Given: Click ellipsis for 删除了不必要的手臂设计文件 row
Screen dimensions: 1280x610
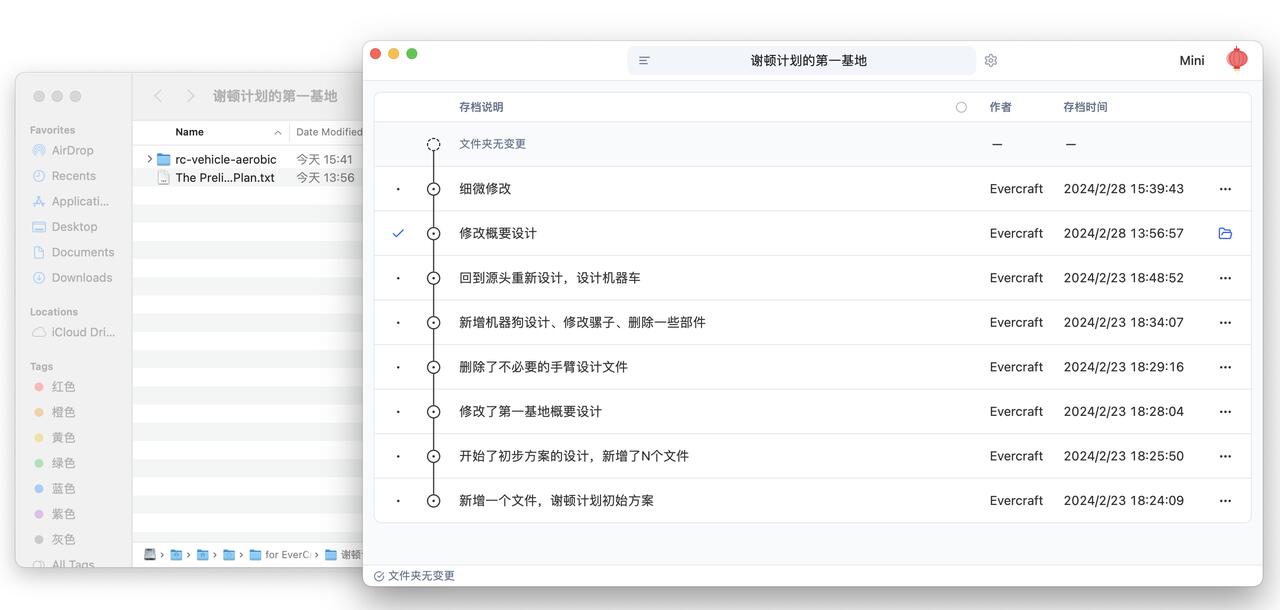Looking at the screenshot, I should click(1225, 367).
